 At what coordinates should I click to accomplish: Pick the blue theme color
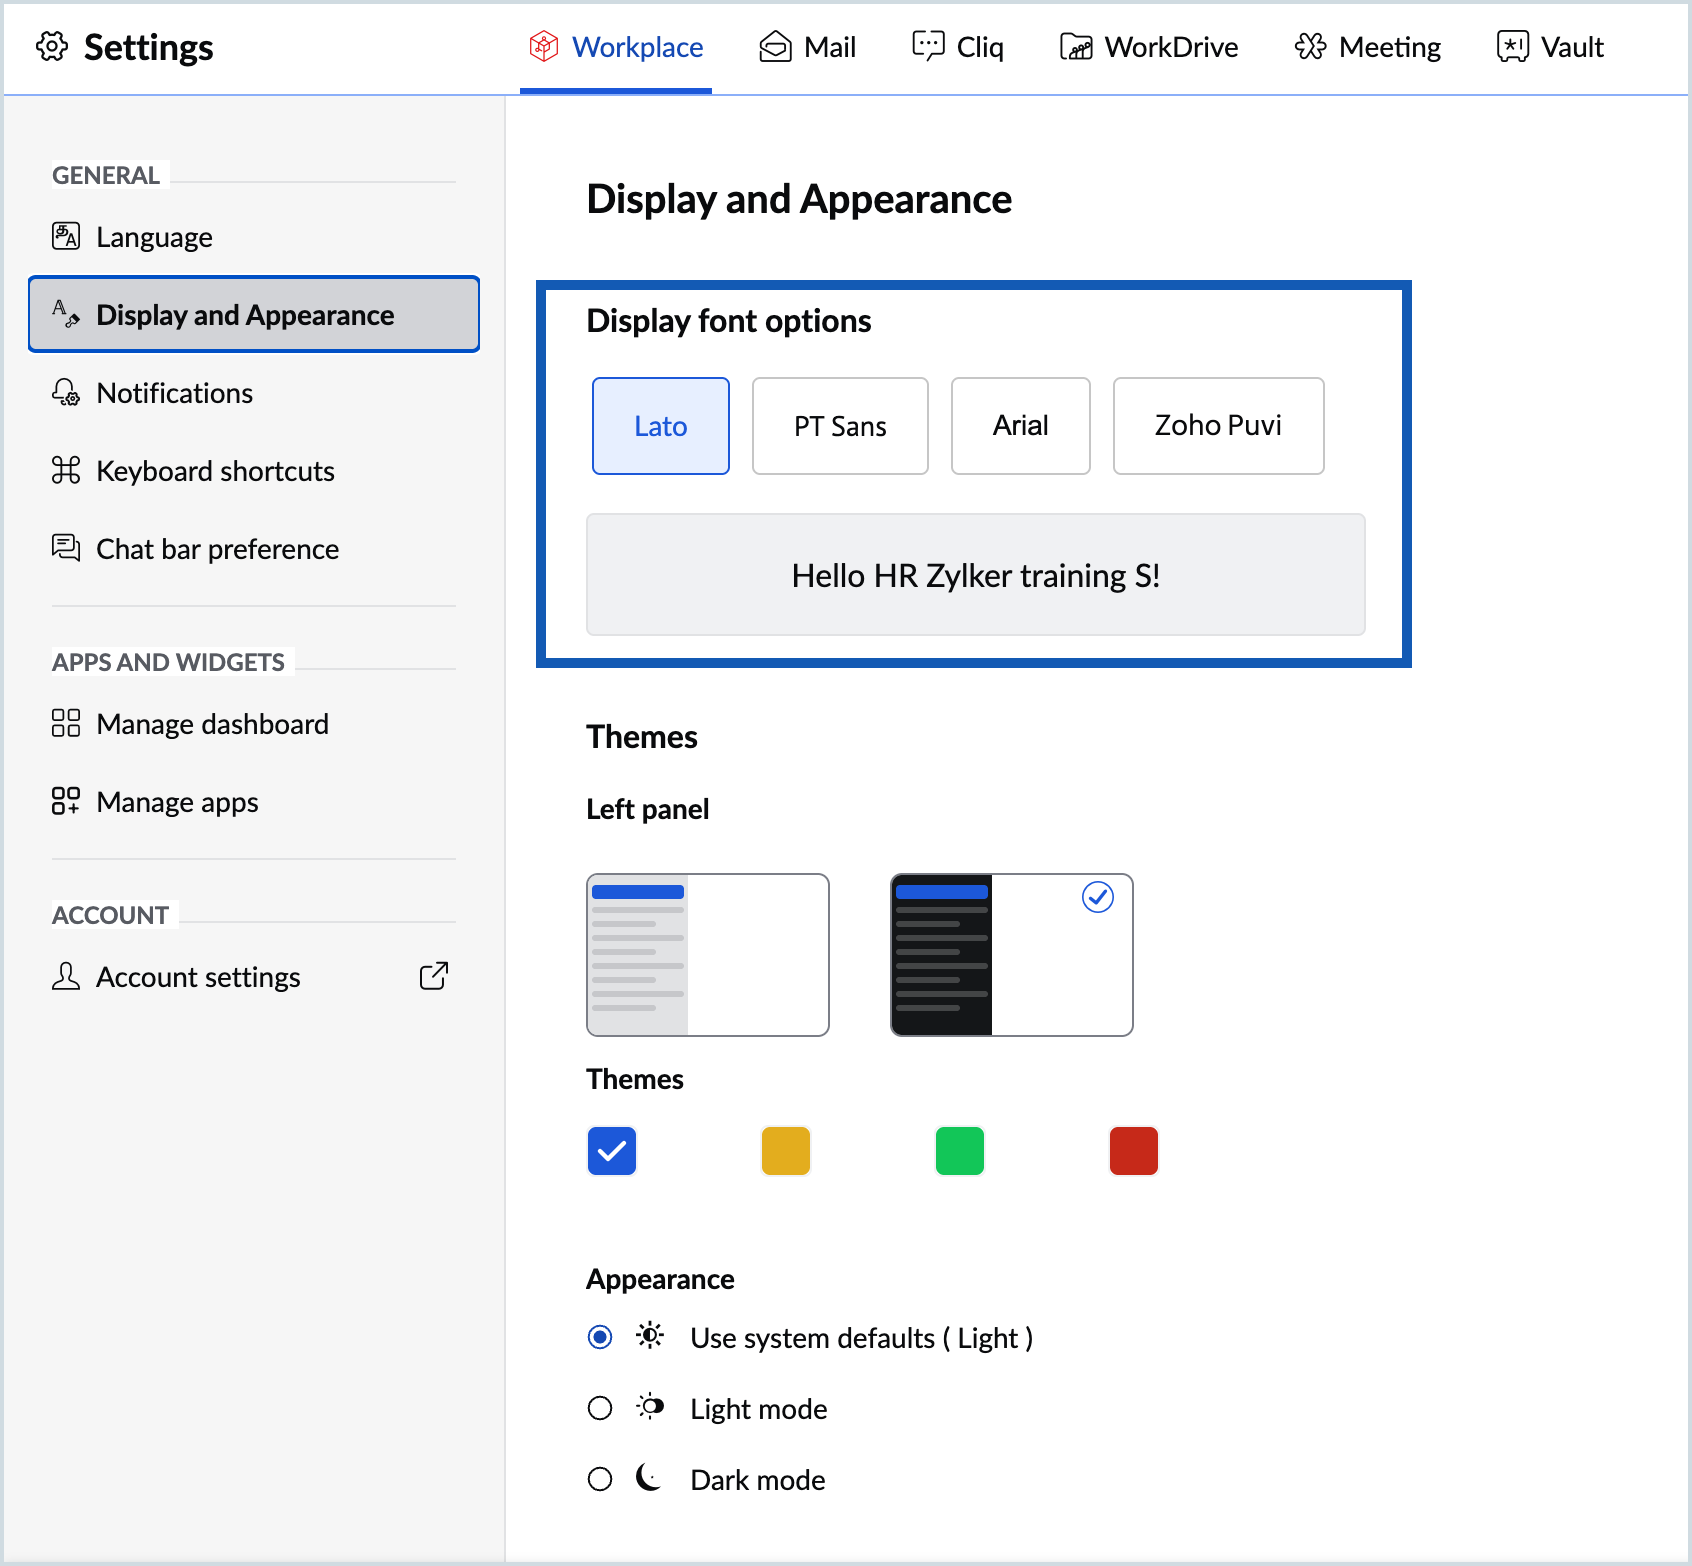point(612,1151)
